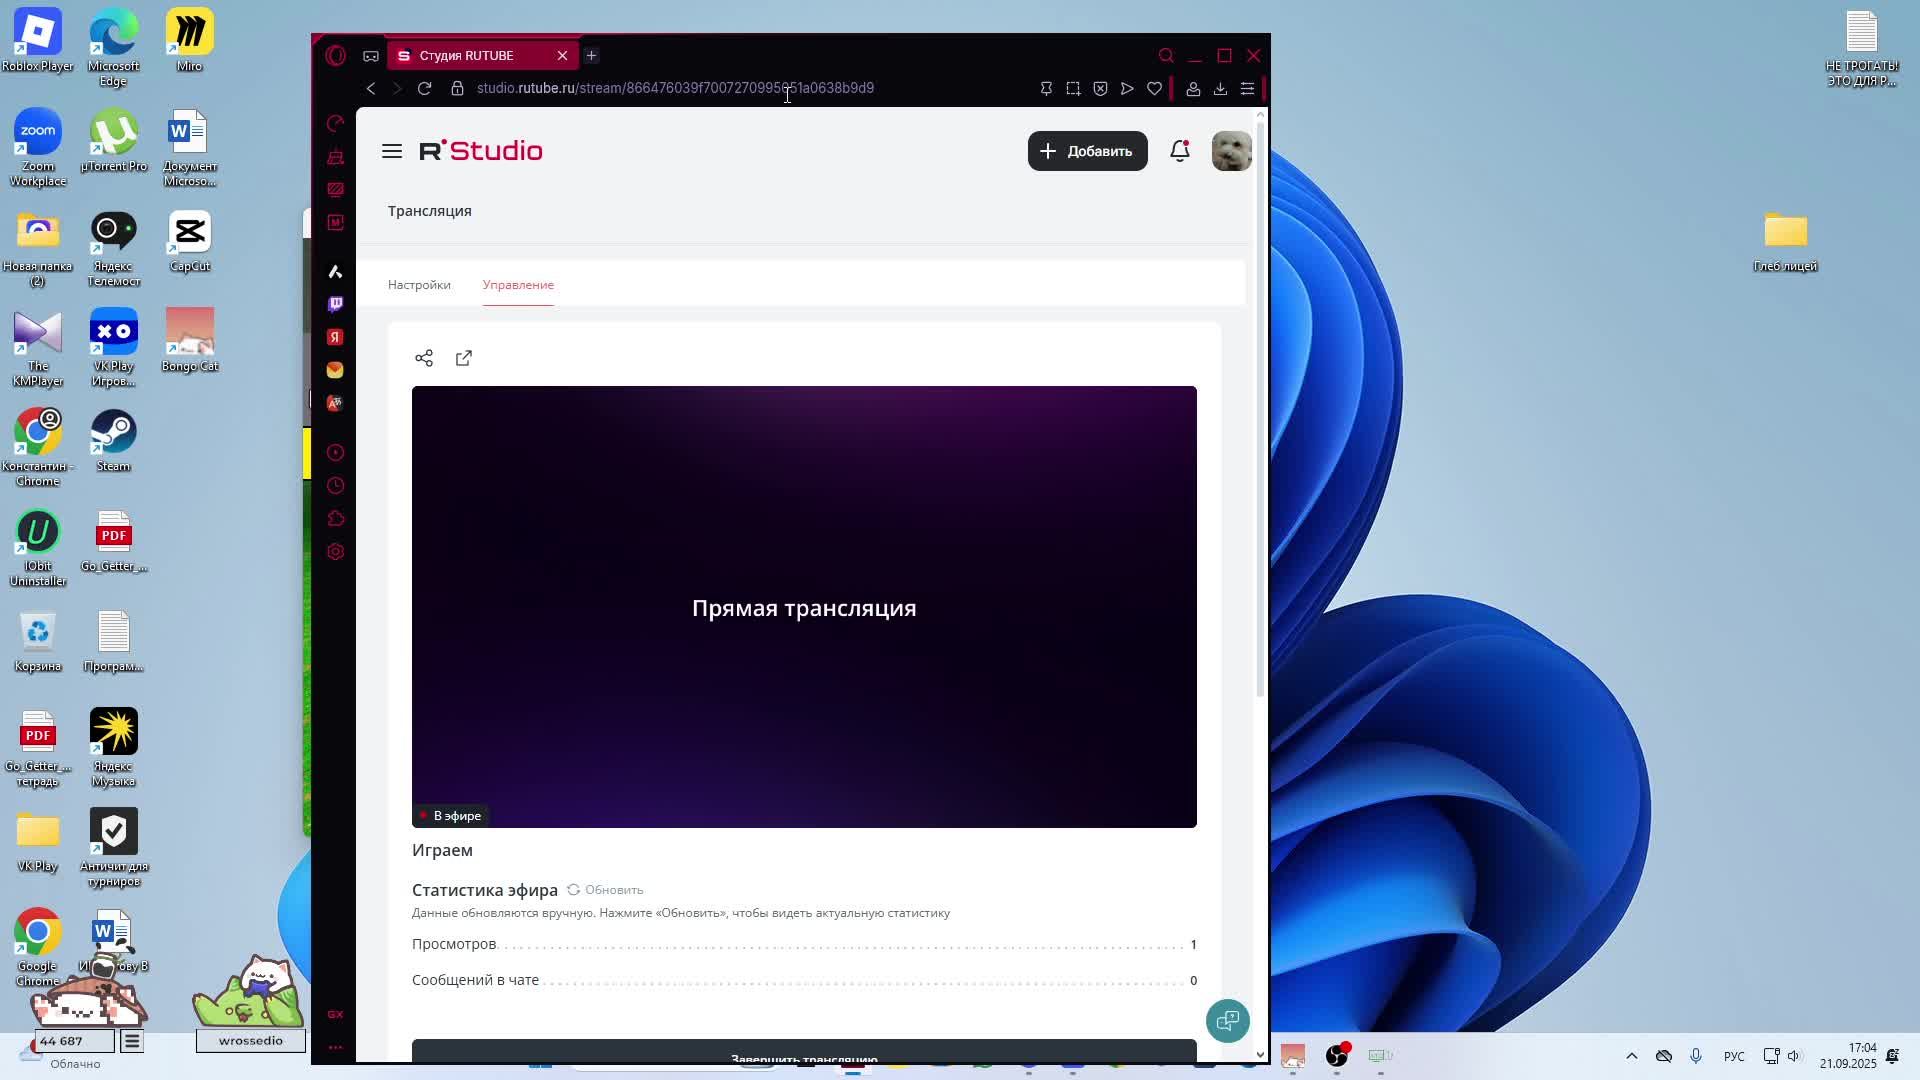Click the taskbar microphone icon
The image size is (1920, 1080).
(1696, 1056)
